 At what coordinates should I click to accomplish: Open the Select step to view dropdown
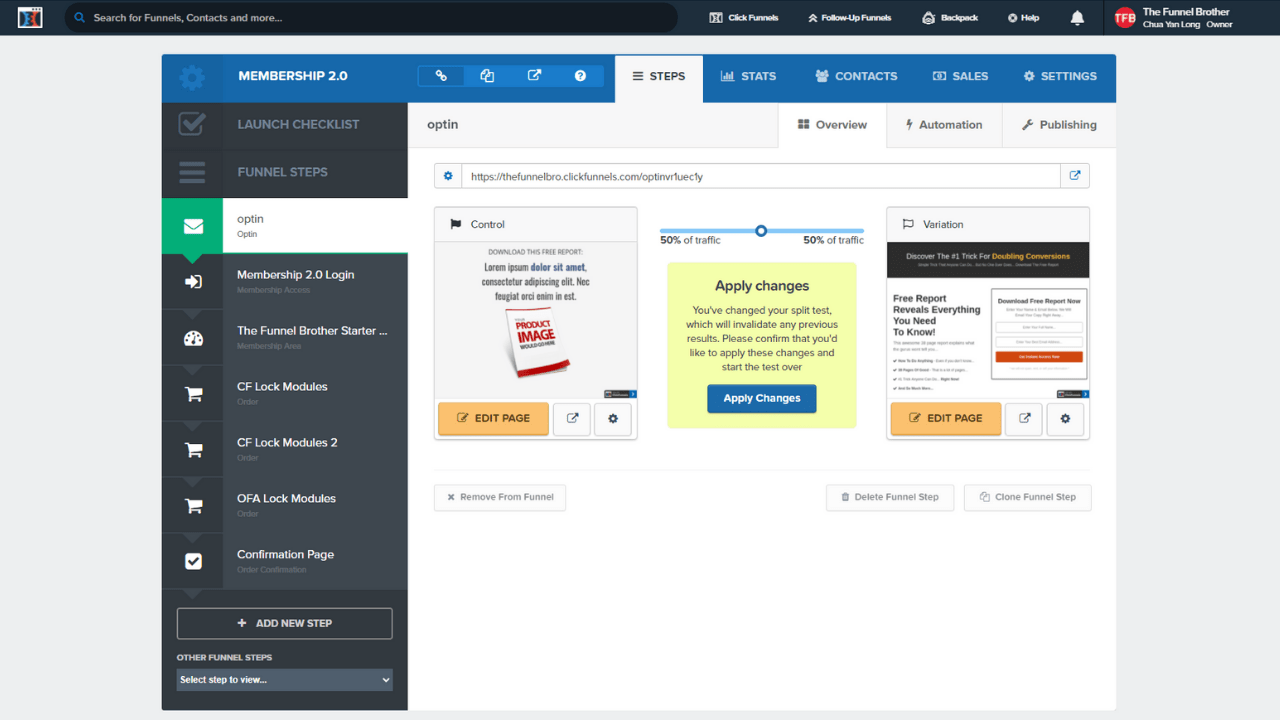pos(285,680)
